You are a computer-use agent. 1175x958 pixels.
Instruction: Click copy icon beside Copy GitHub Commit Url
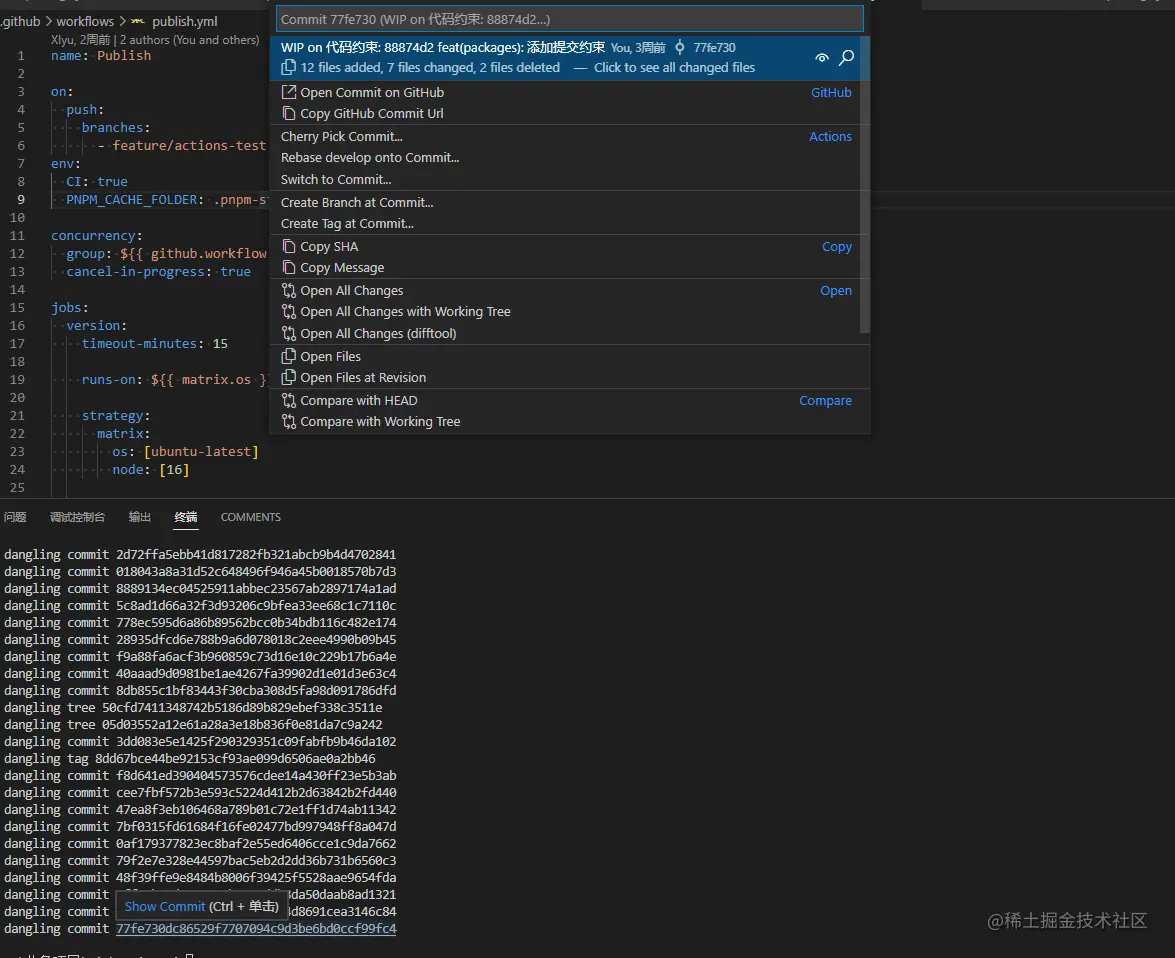[x=289, y=113]
